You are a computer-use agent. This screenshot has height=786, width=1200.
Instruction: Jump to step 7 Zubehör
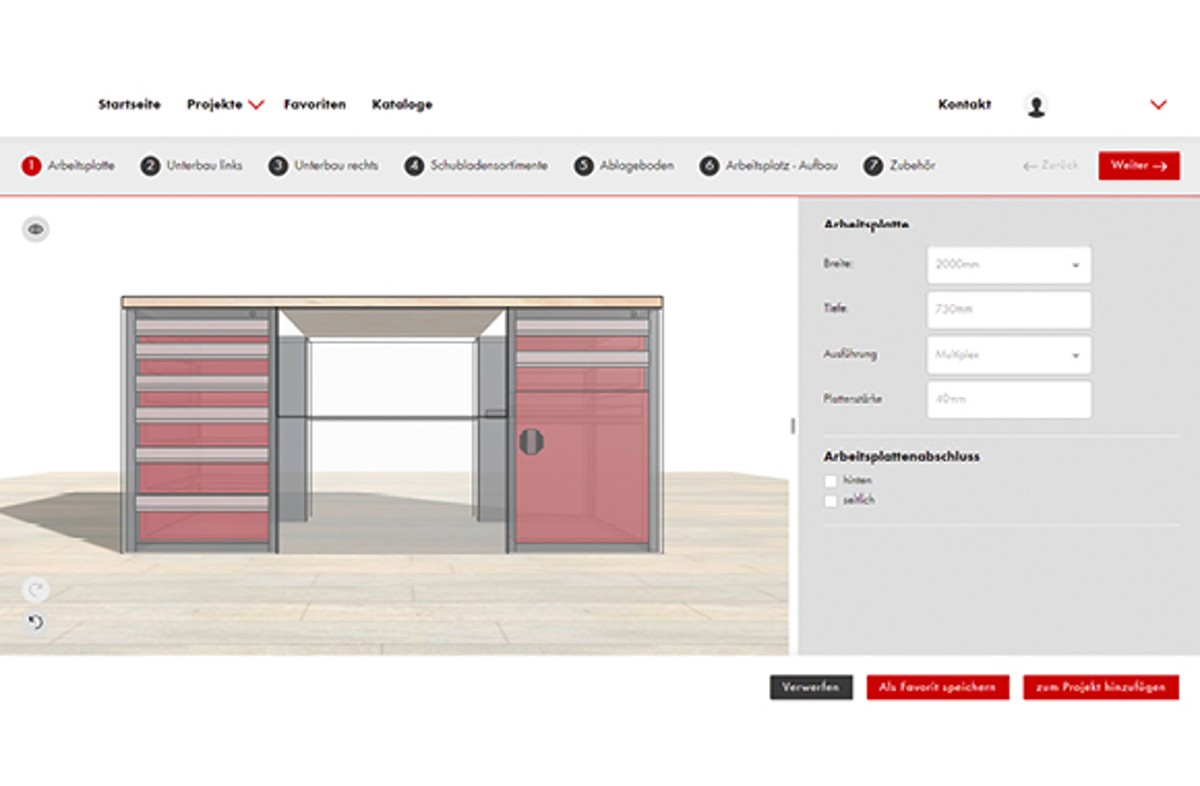pyautogui.click(x=899, y=166)
